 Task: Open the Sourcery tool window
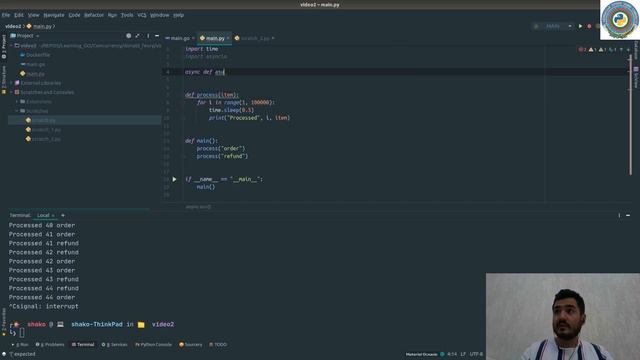[191, 344]
